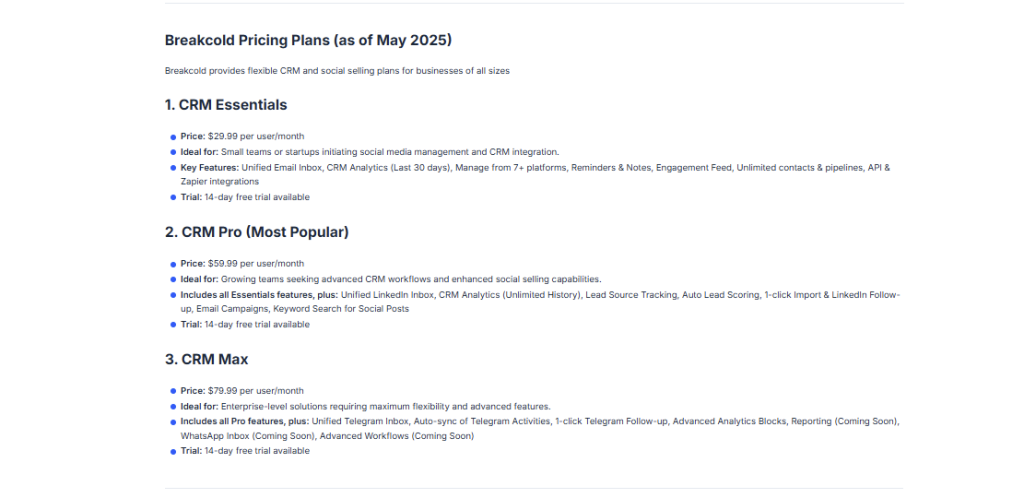Click bullet before 'Includes all Pro features'

(173, 422)
